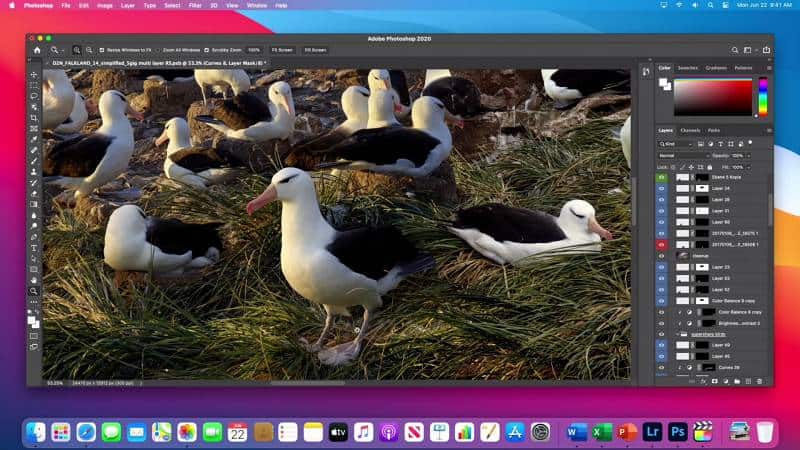Select the Lasso tool
The width and height of the screenshot is (800, 450).
34,96
